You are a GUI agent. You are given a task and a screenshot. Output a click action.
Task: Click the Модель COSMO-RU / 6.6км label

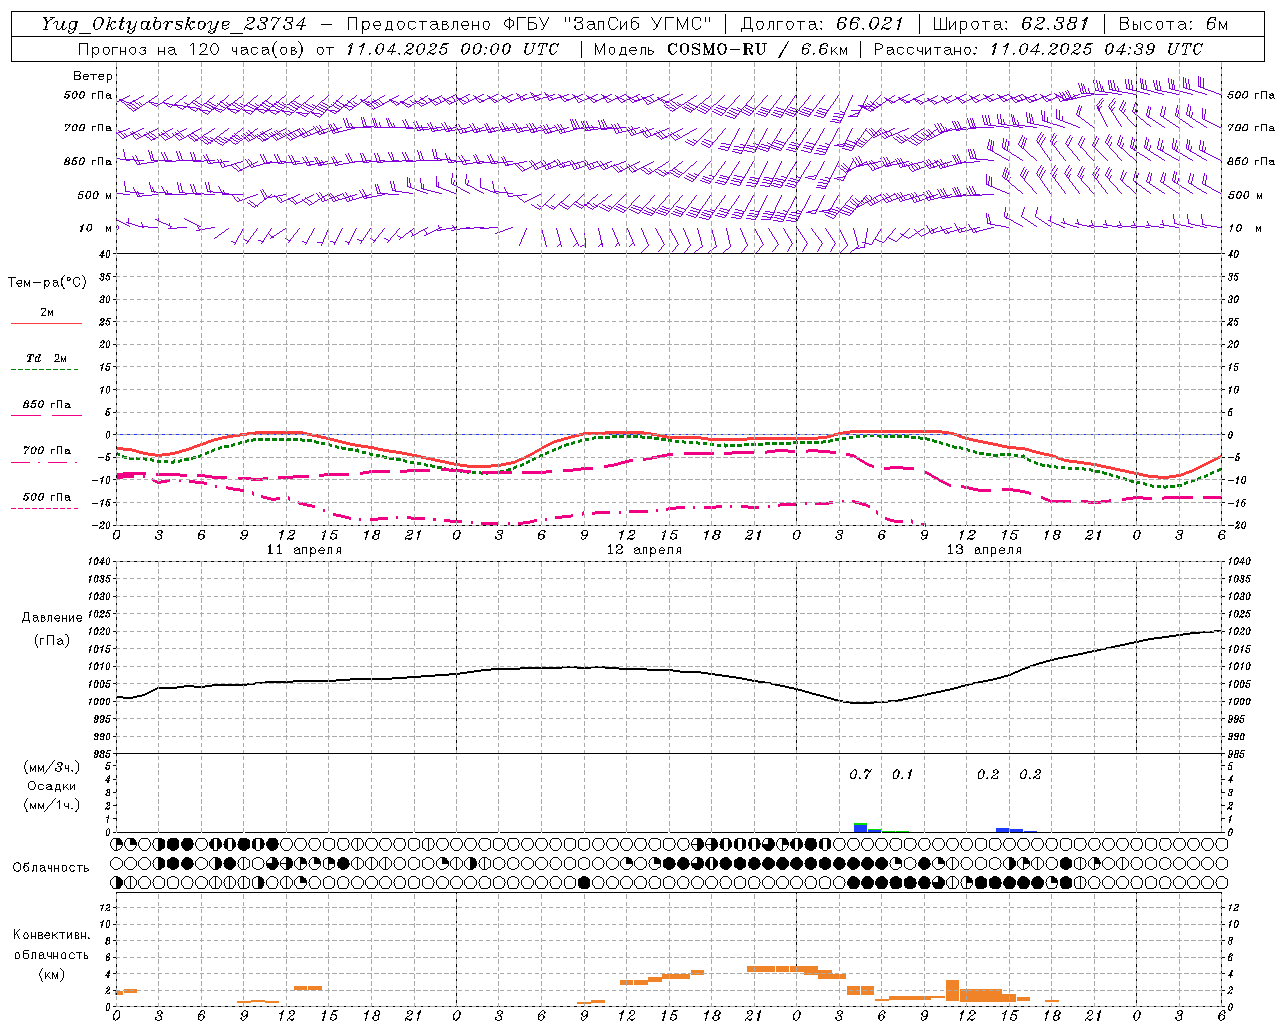coord(721,49)
